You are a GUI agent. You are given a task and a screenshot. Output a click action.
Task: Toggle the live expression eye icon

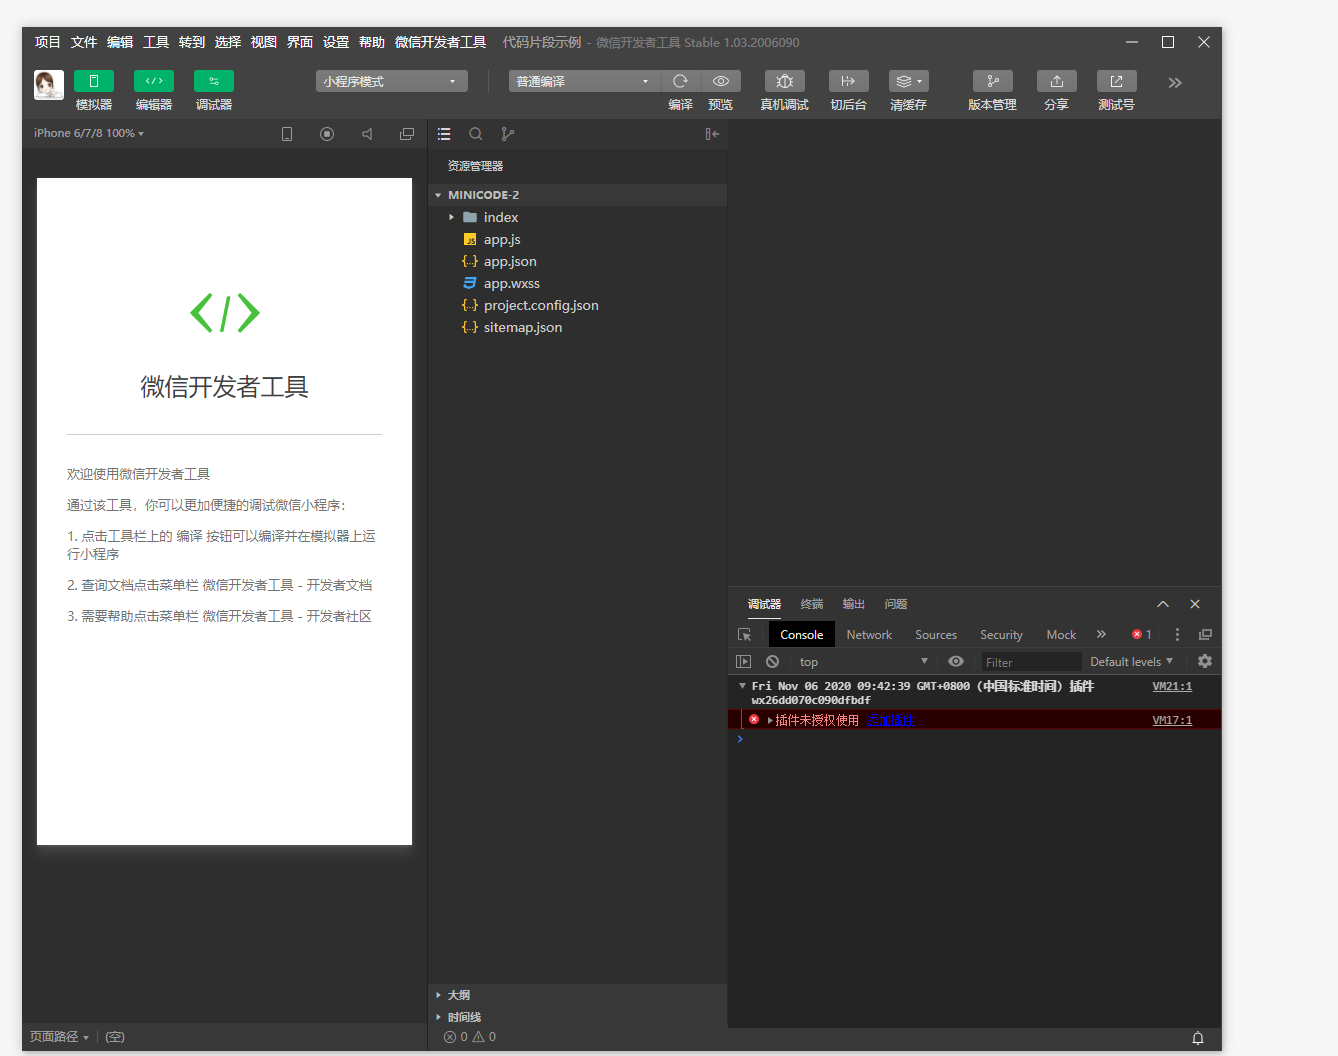click(x=956, y=661)
